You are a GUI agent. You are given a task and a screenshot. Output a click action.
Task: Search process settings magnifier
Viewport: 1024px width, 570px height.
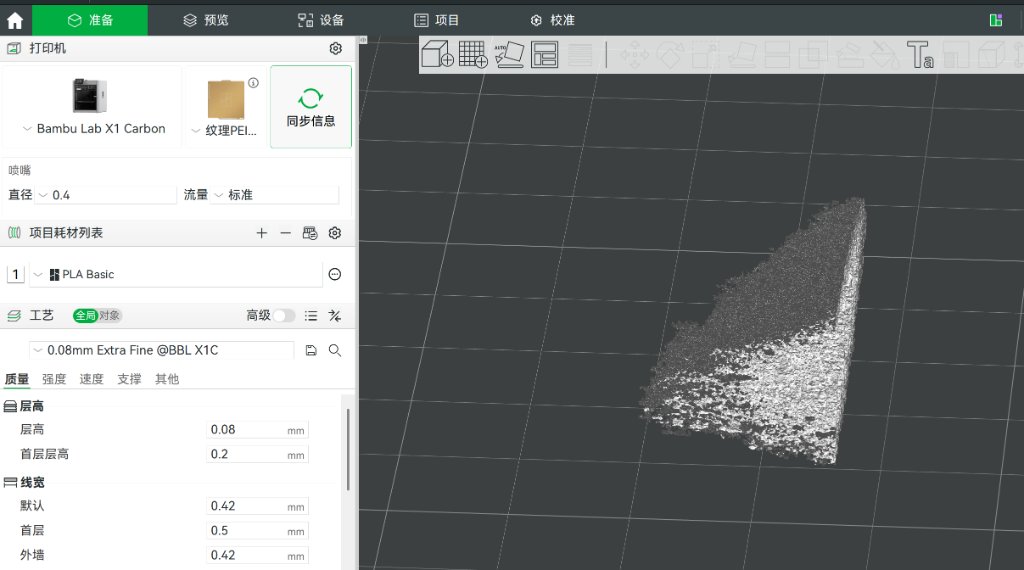point(335,351)
